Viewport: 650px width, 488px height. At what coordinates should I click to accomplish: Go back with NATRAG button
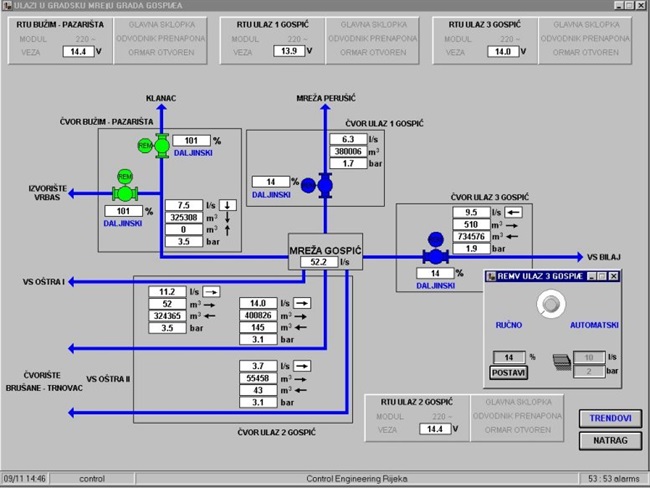pyautogui.click(x=610, y=440)
